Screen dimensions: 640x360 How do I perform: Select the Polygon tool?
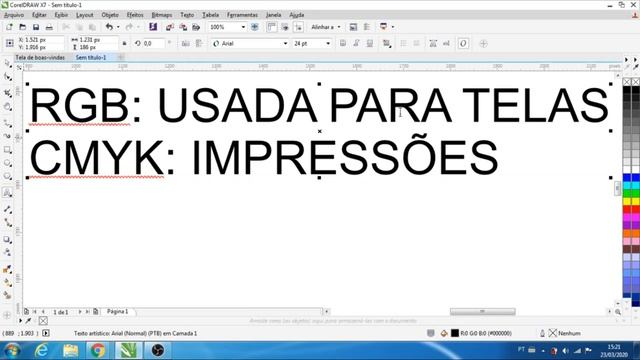click(8, 176)
